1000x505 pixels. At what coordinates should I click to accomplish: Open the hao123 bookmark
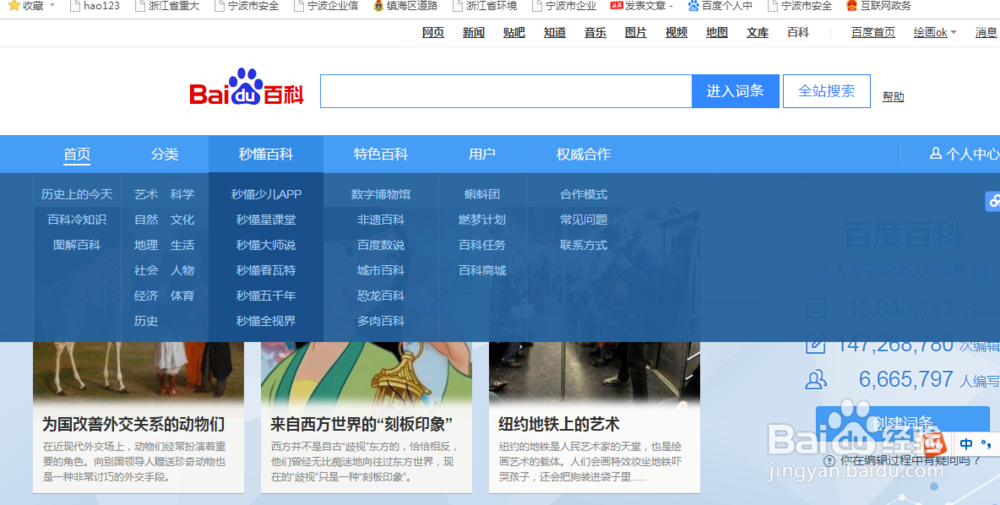[x=94, y=6]
